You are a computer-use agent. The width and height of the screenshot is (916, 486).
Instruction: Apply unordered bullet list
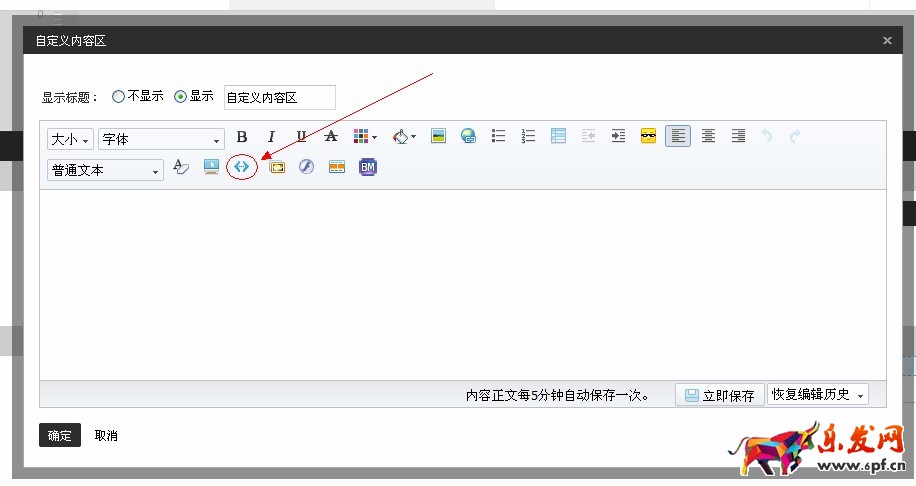498,136
